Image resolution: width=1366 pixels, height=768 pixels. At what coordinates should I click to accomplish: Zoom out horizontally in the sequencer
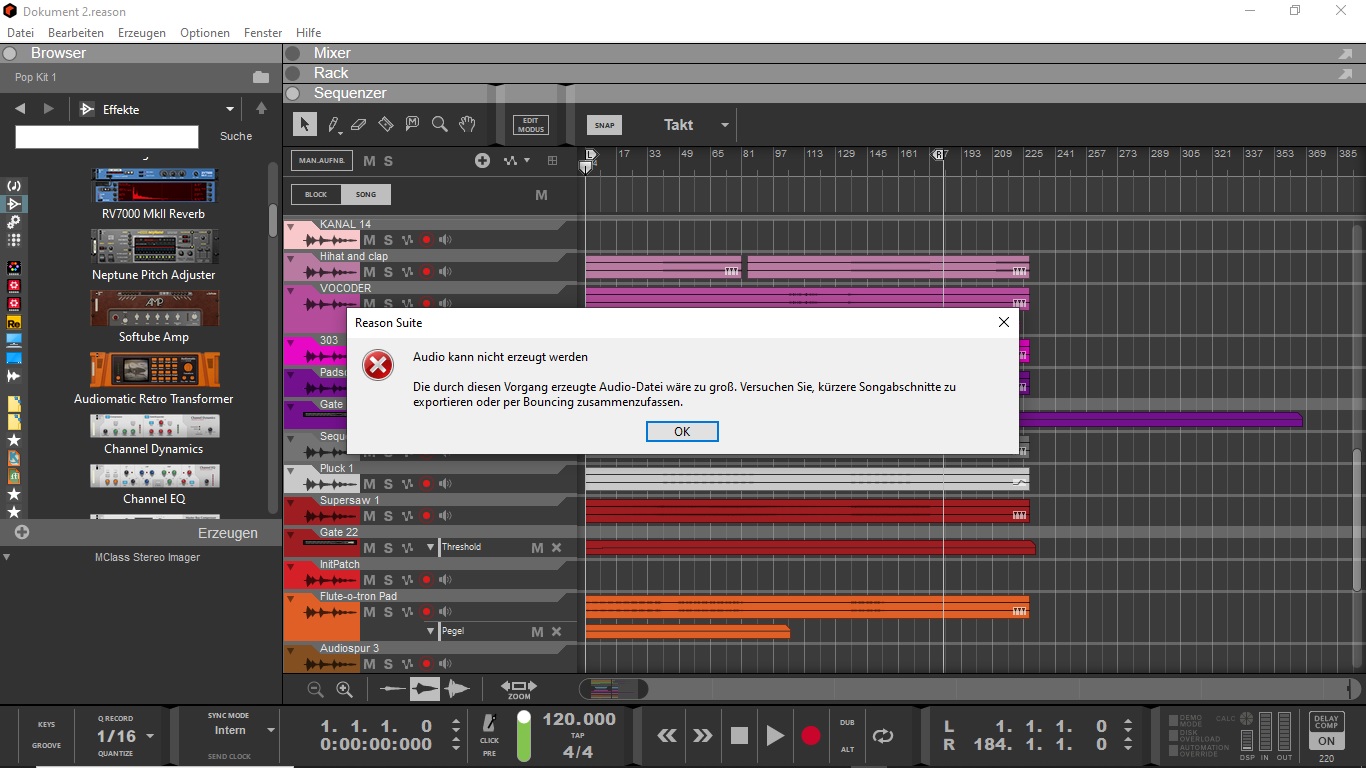coord(315,689)
